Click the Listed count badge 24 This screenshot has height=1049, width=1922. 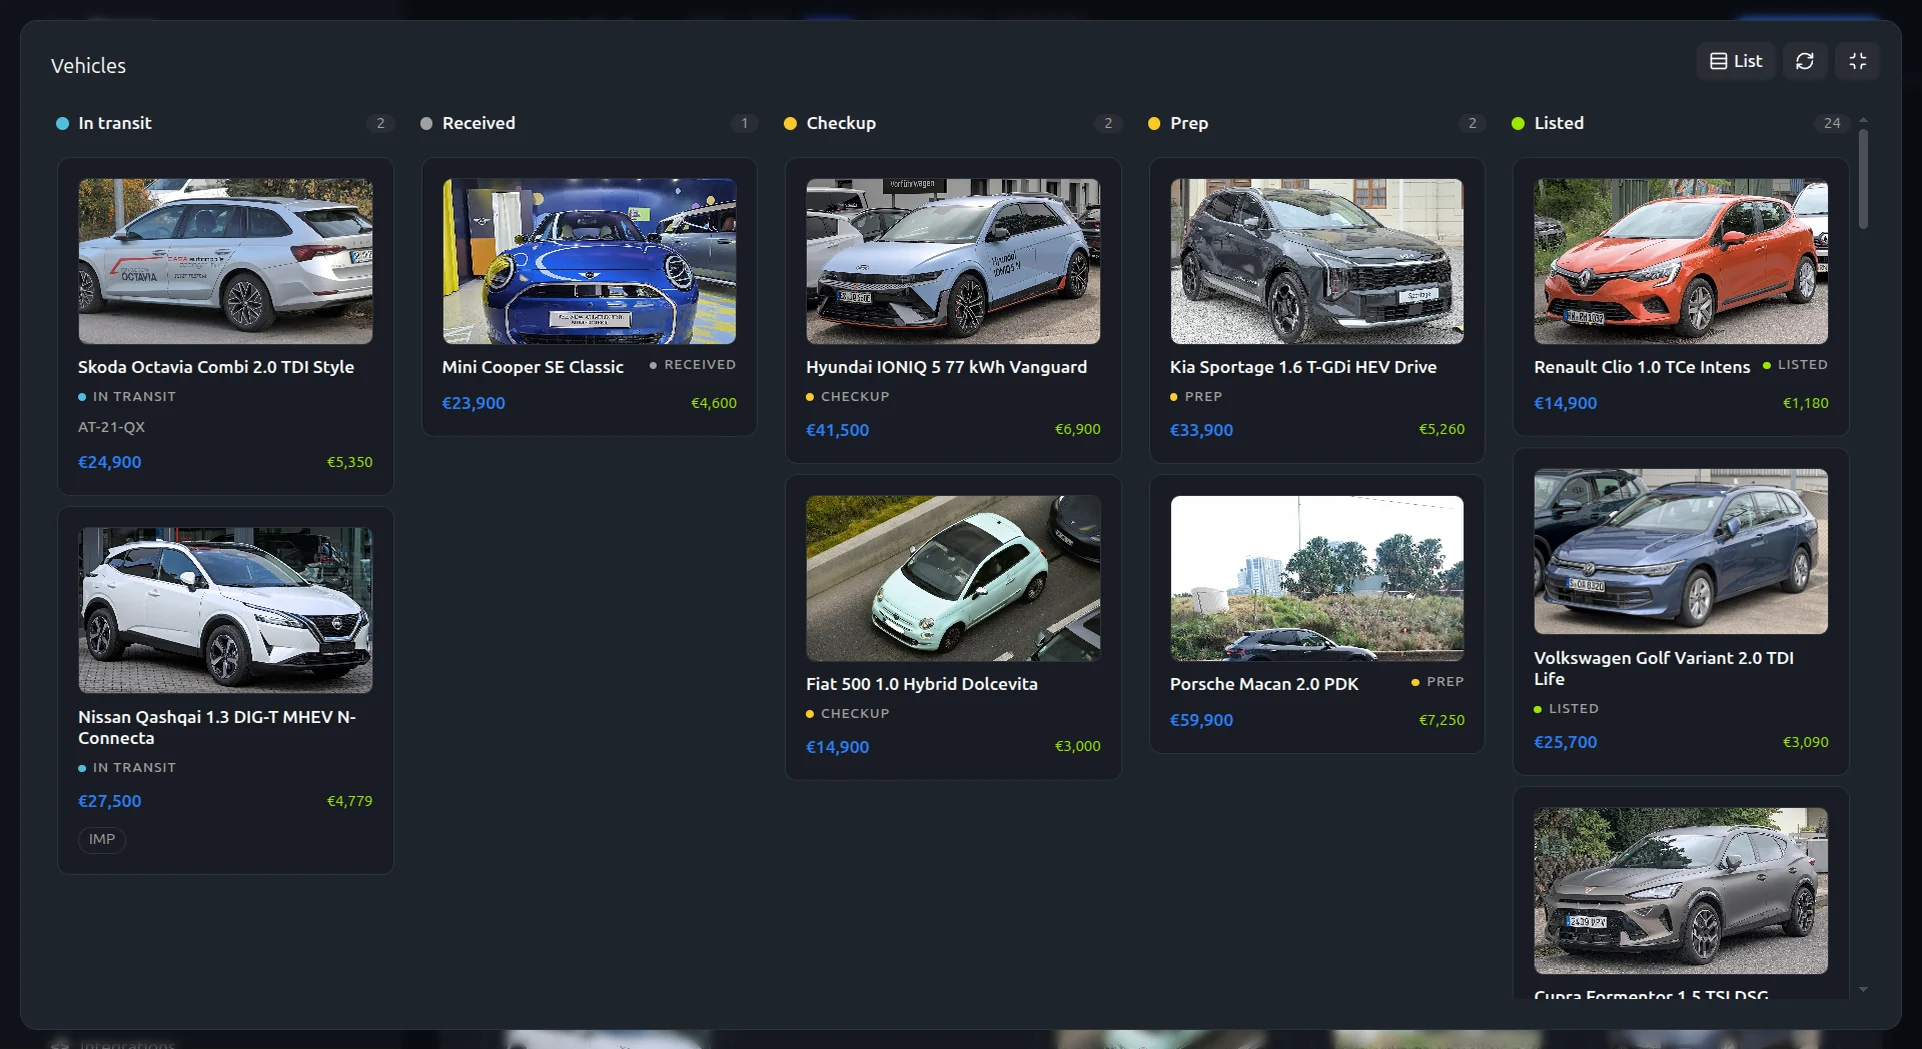[1832, 123]
